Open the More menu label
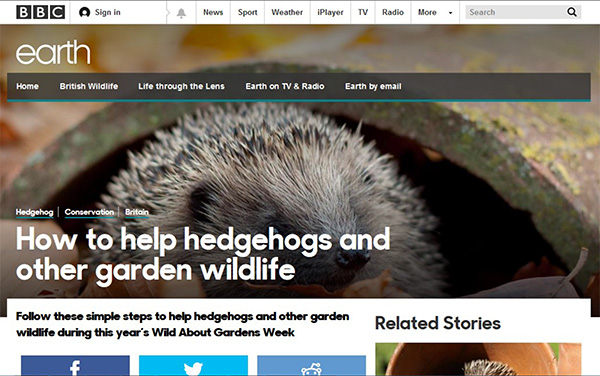 click(x=427, y=12)
